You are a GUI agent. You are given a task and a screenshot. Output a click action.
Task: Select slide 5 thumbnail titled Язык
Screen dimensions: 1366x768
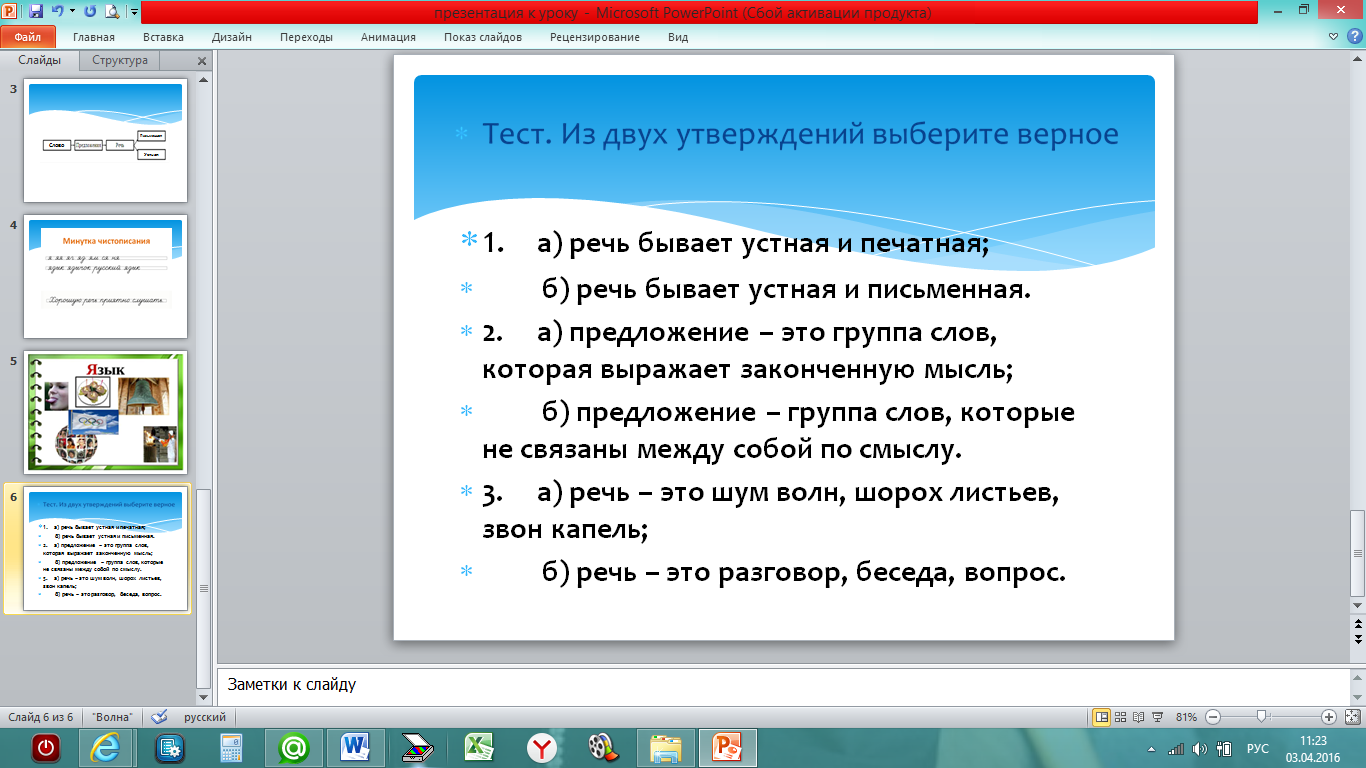[x=106, y=411]
